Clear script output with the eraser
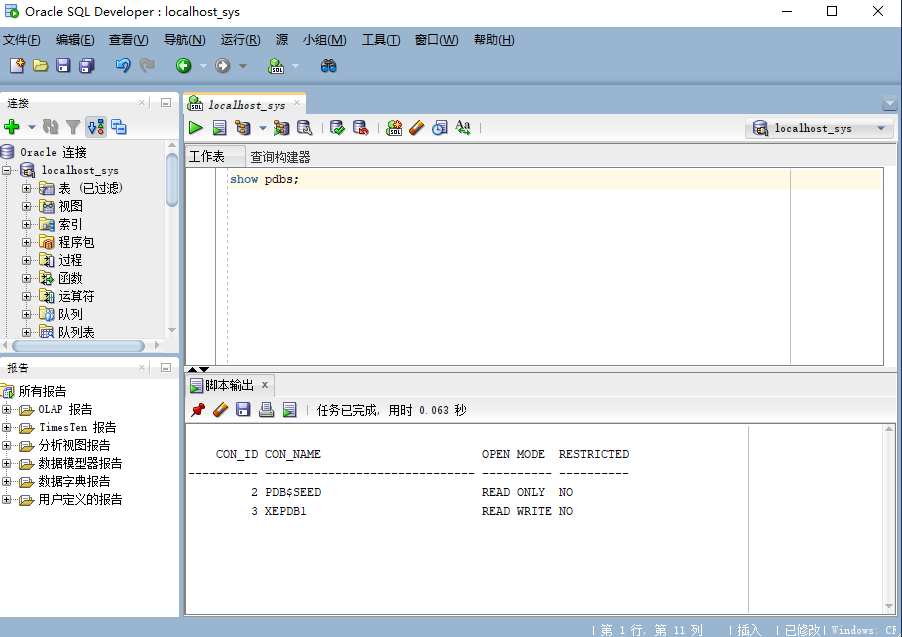Image resolution: width=902 pixels, height=637 pixels. [x=220, y=410]
